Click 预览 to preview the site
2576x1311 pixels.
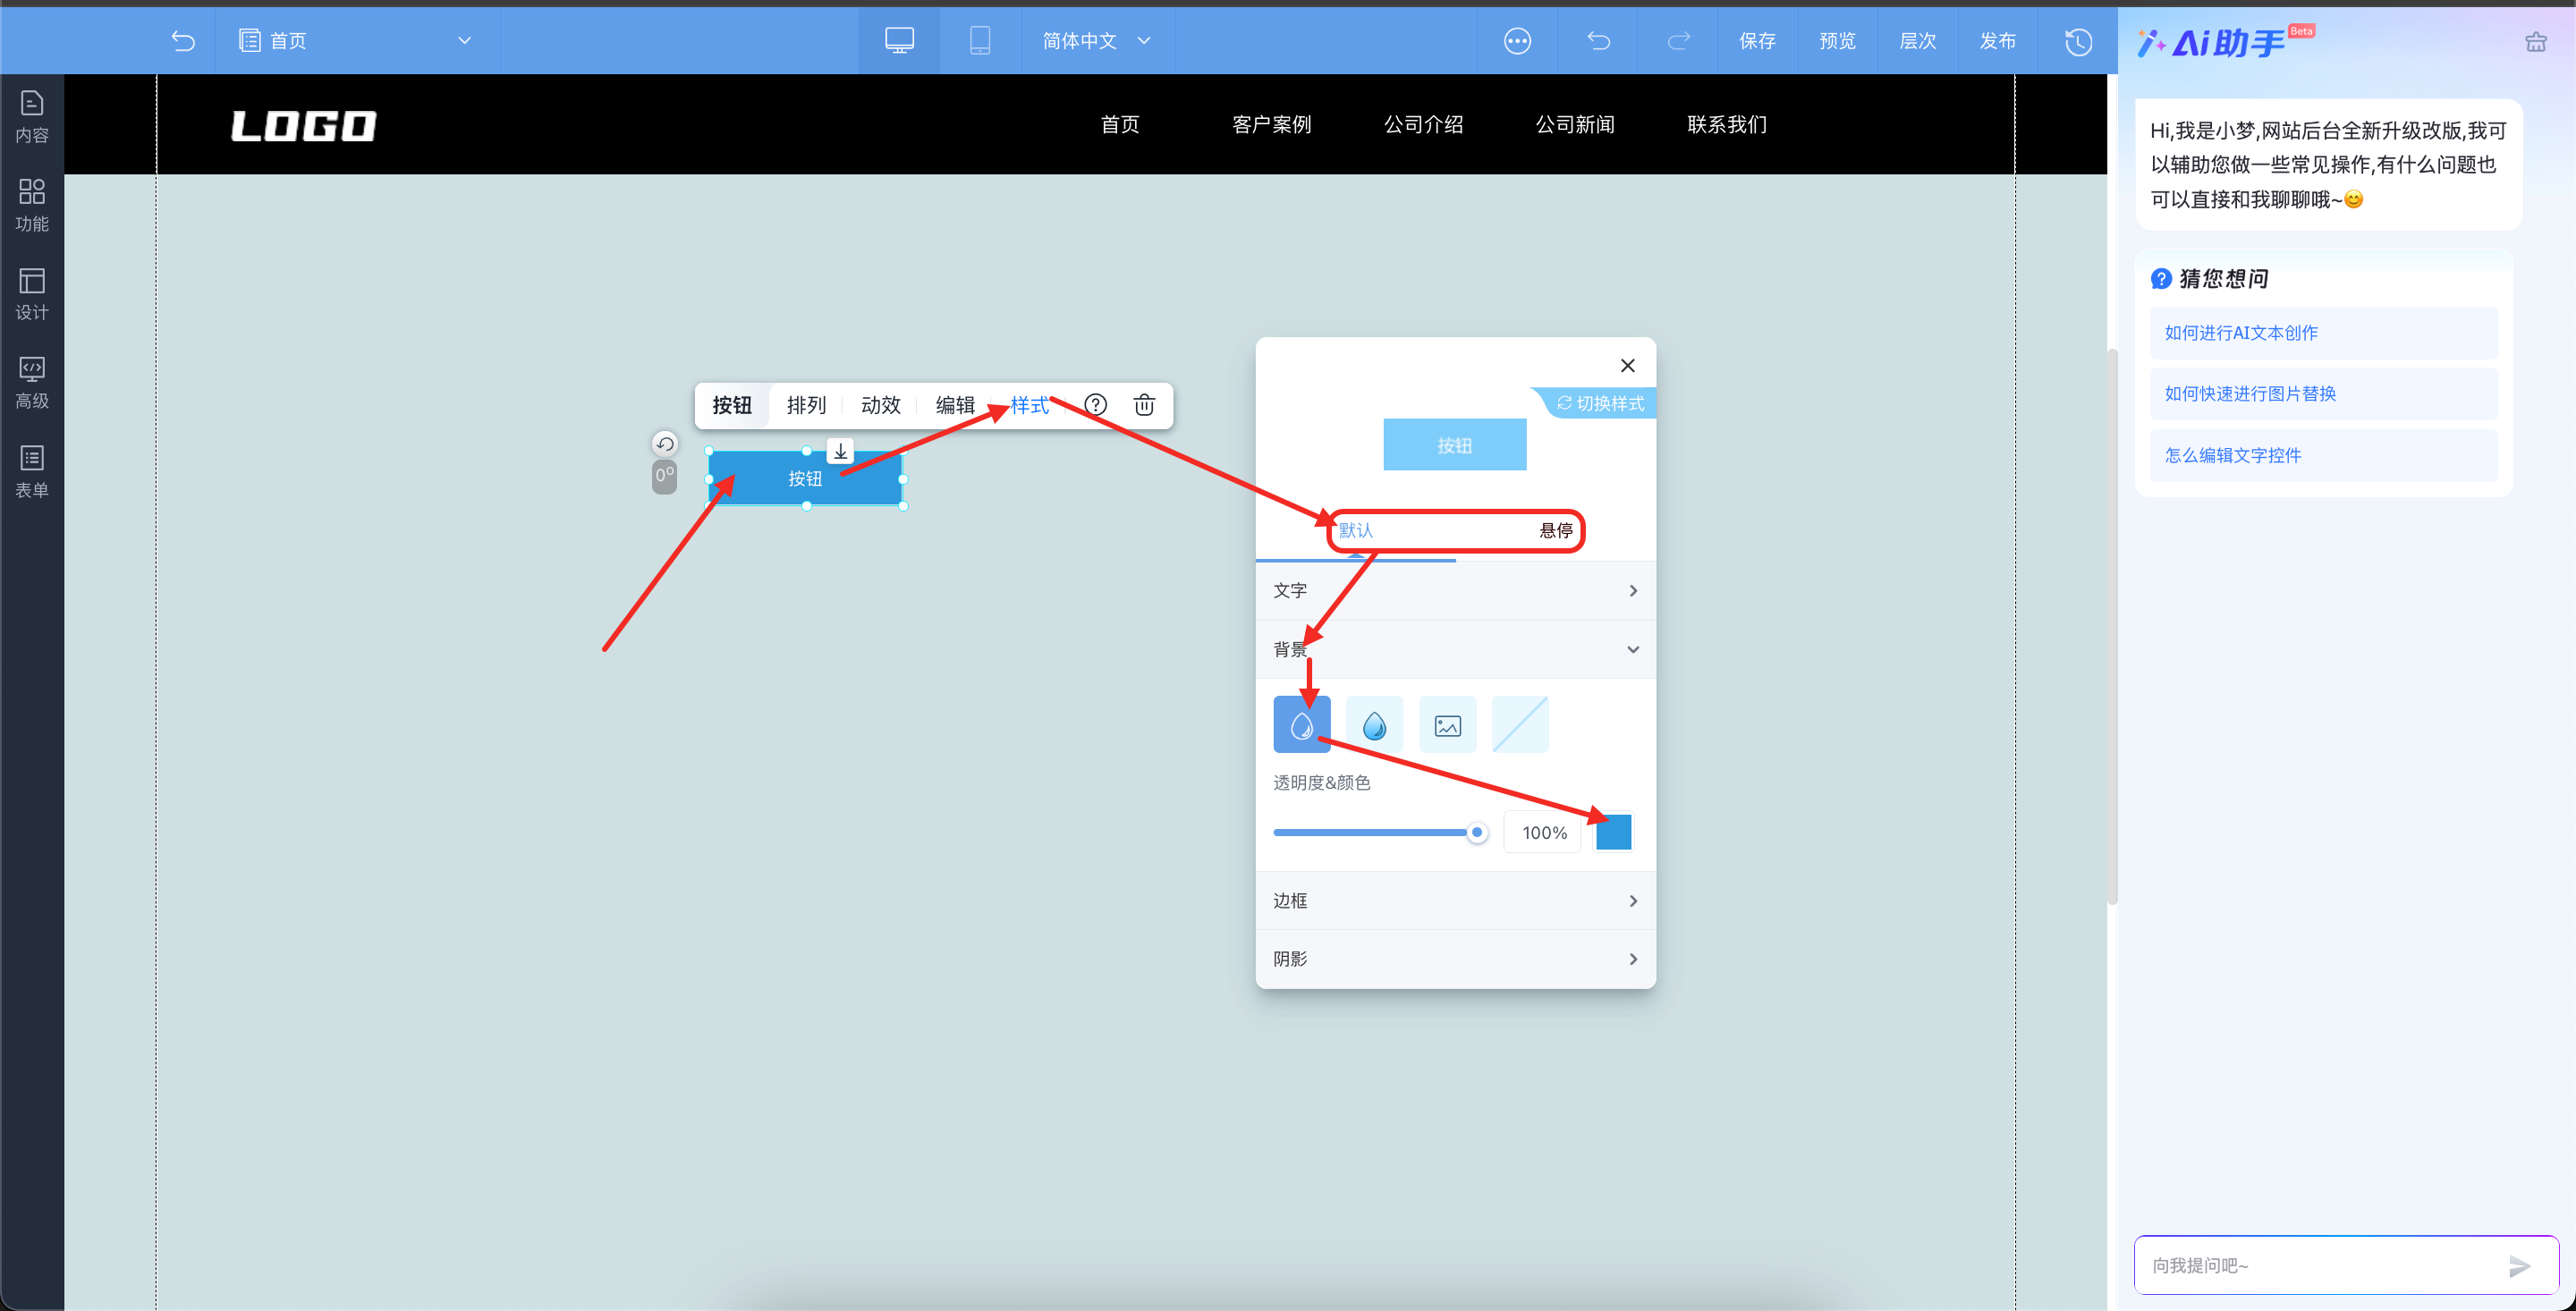[1837, 41]
